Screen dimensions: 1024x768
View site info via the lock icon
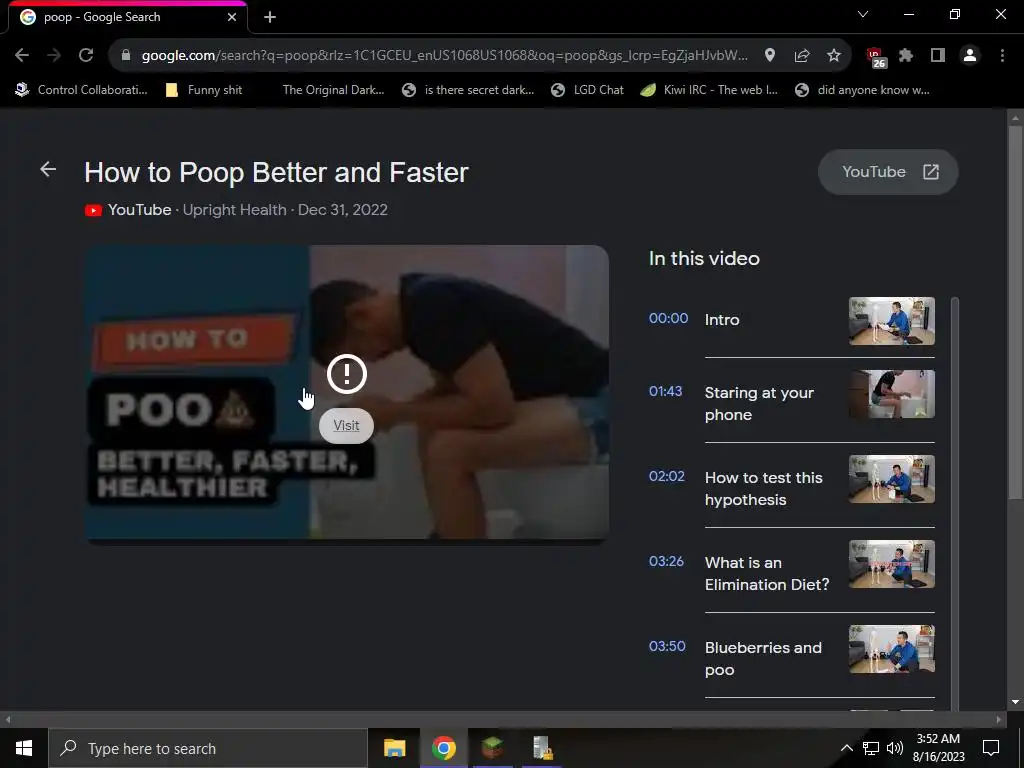pyautogui.click(x=126, y=56)
